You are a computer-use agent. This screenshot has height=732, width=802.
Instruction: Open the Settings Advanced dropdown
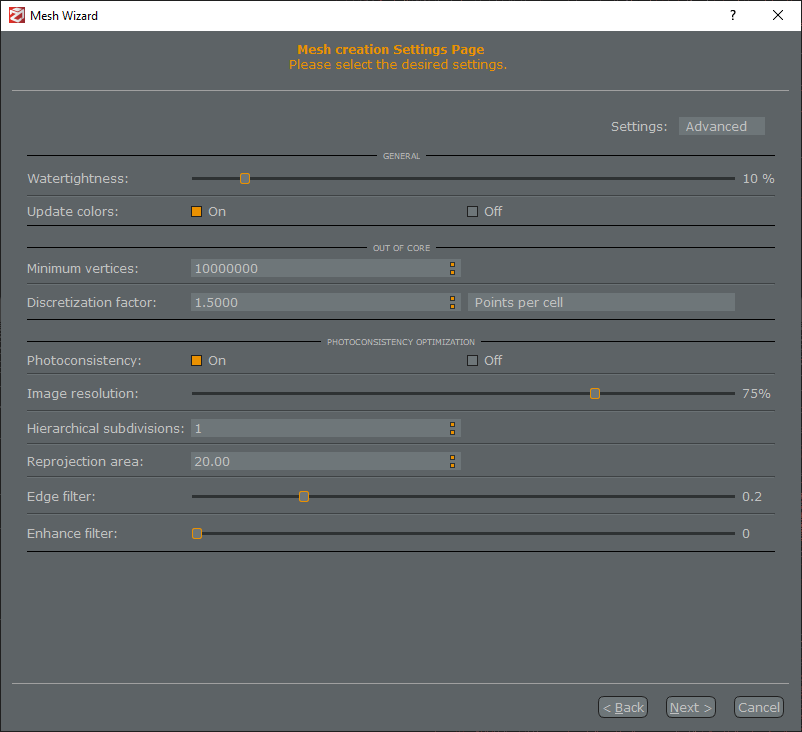721,126
